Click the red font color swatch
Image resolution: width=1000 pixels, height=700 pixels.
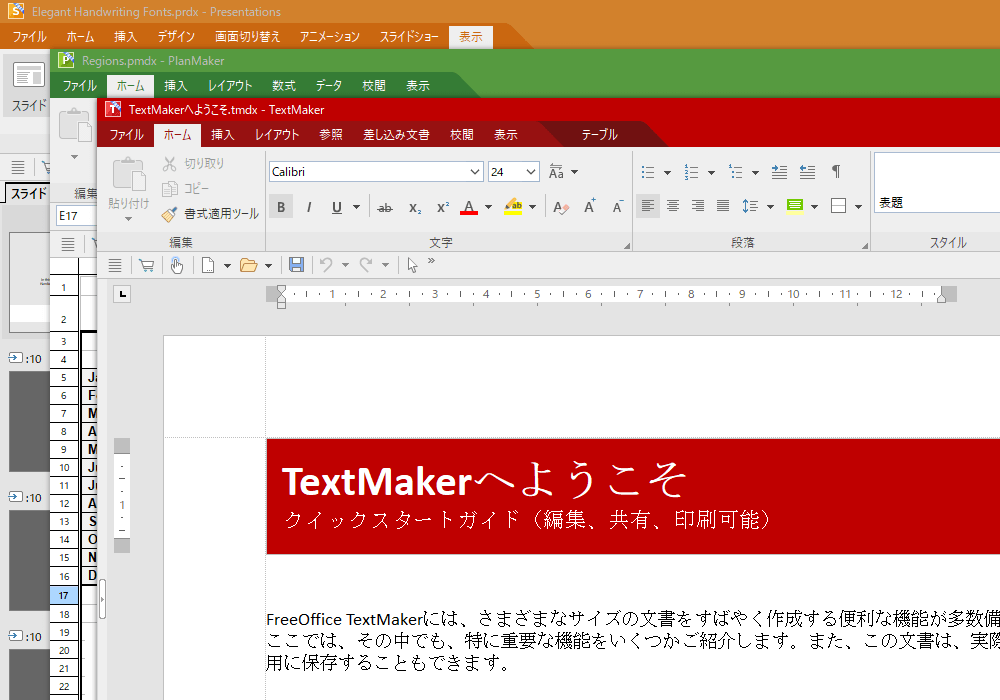pyautogui.click(x=469, y=207)
